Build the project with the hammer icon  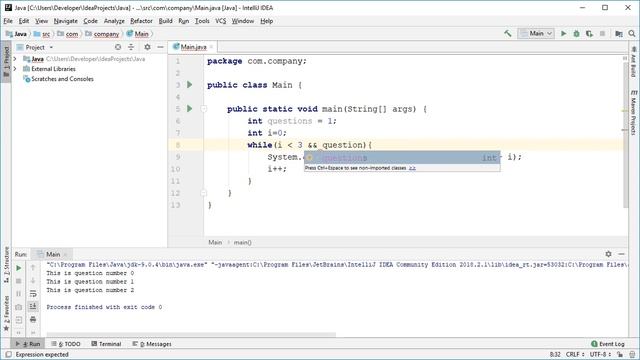coord(508,33)
